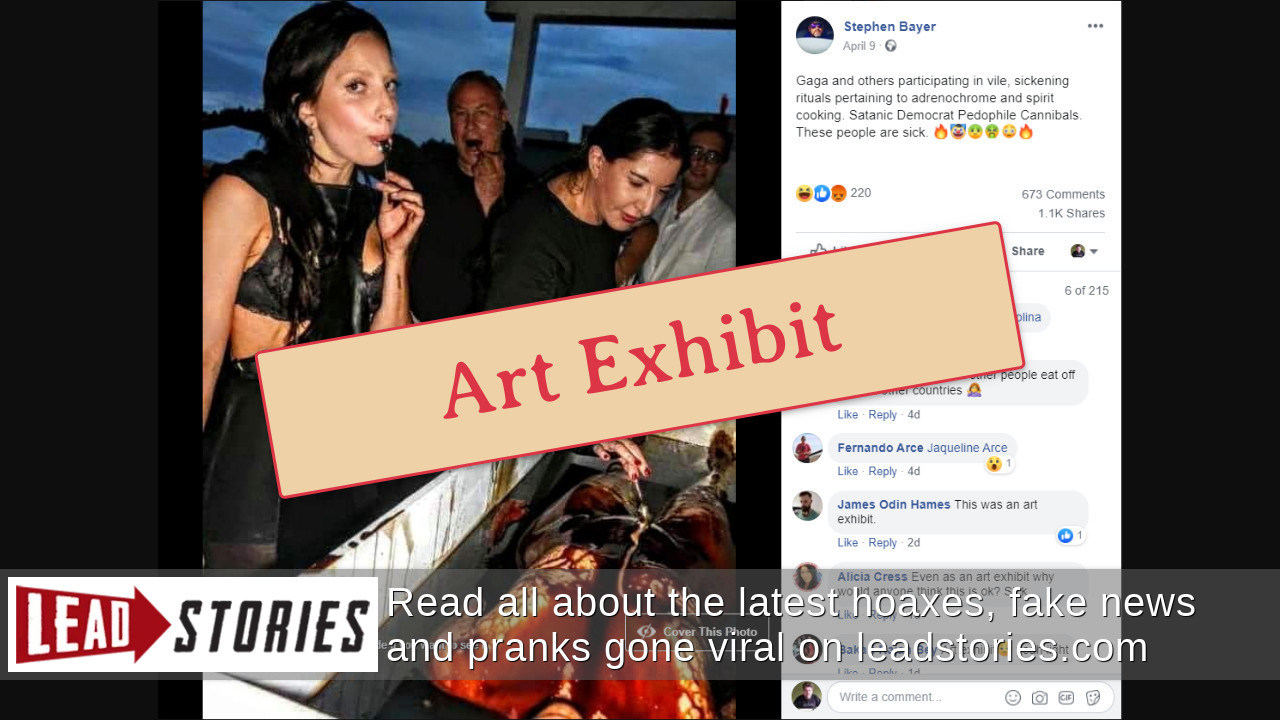The image size is (1280, 720).
Task: Reply to James Odin Hames's comment
Action: [883, 543]
